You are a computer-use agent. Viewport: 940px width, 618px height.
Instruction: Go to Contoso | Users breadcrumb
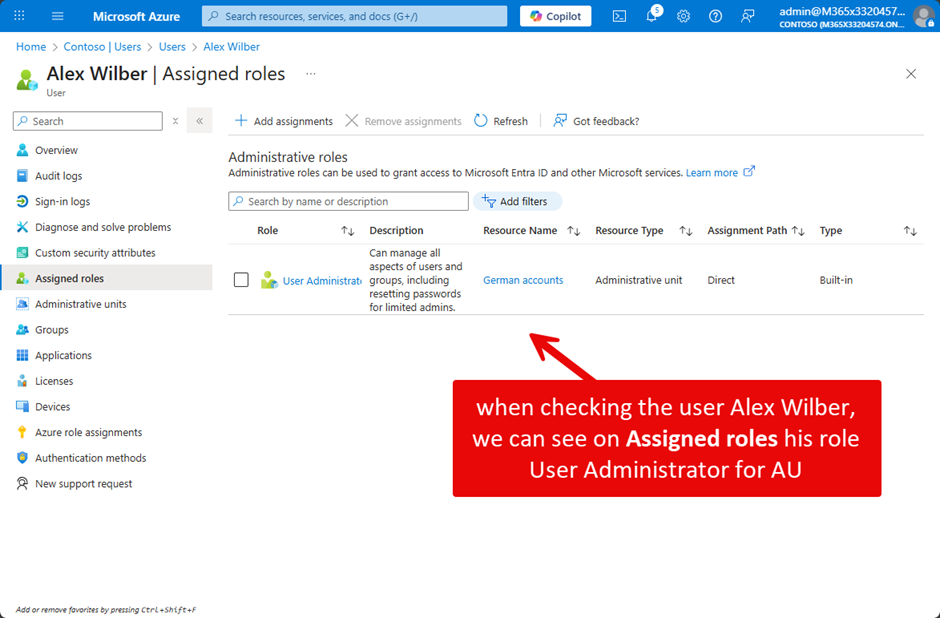tap(103, 47)
